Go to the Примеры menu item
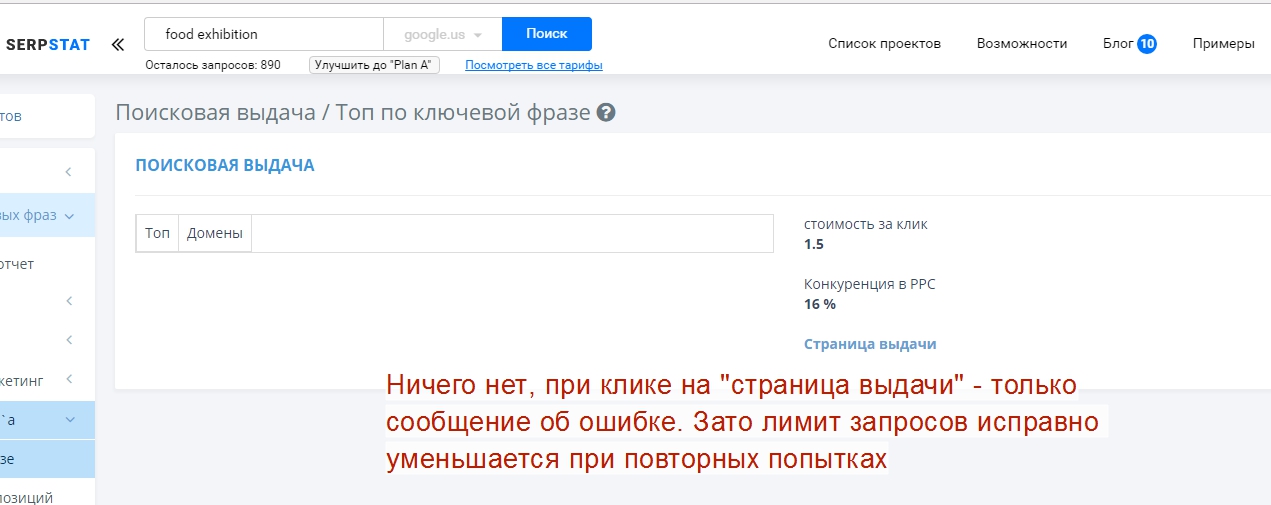The image size is (1271, 505). (1223, 43)
